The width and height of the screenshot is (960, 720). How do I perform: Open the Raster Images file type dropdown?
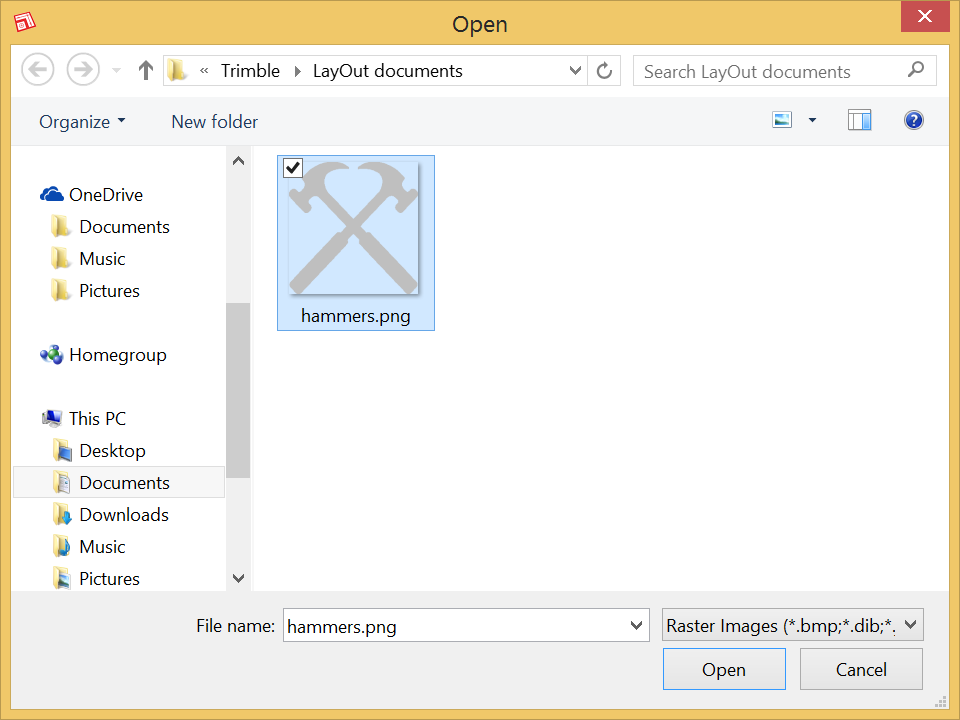792,624
